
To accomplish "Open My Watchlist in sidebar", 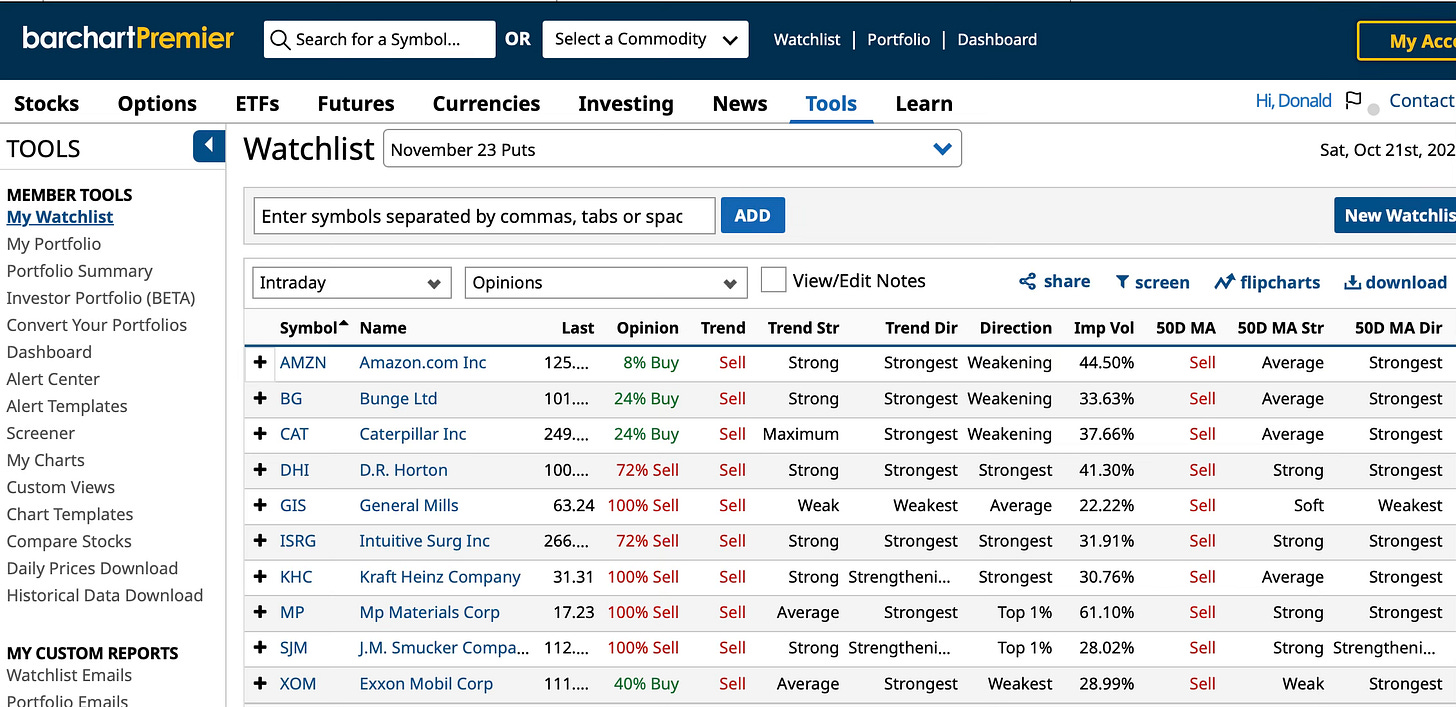I will tap(60, 217).
